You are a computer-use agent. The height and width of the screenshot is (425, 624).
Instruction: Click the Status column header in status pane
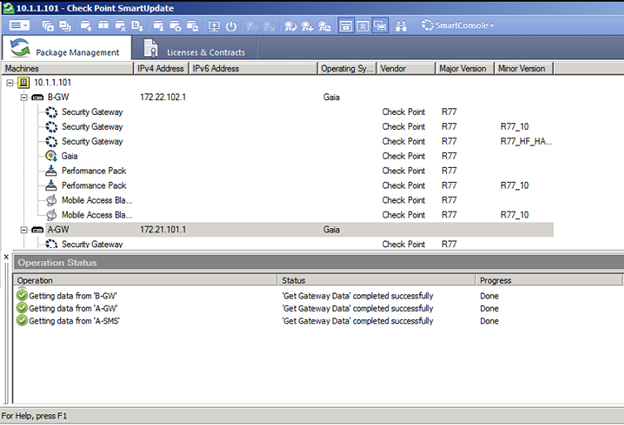[x=376, y=280]
